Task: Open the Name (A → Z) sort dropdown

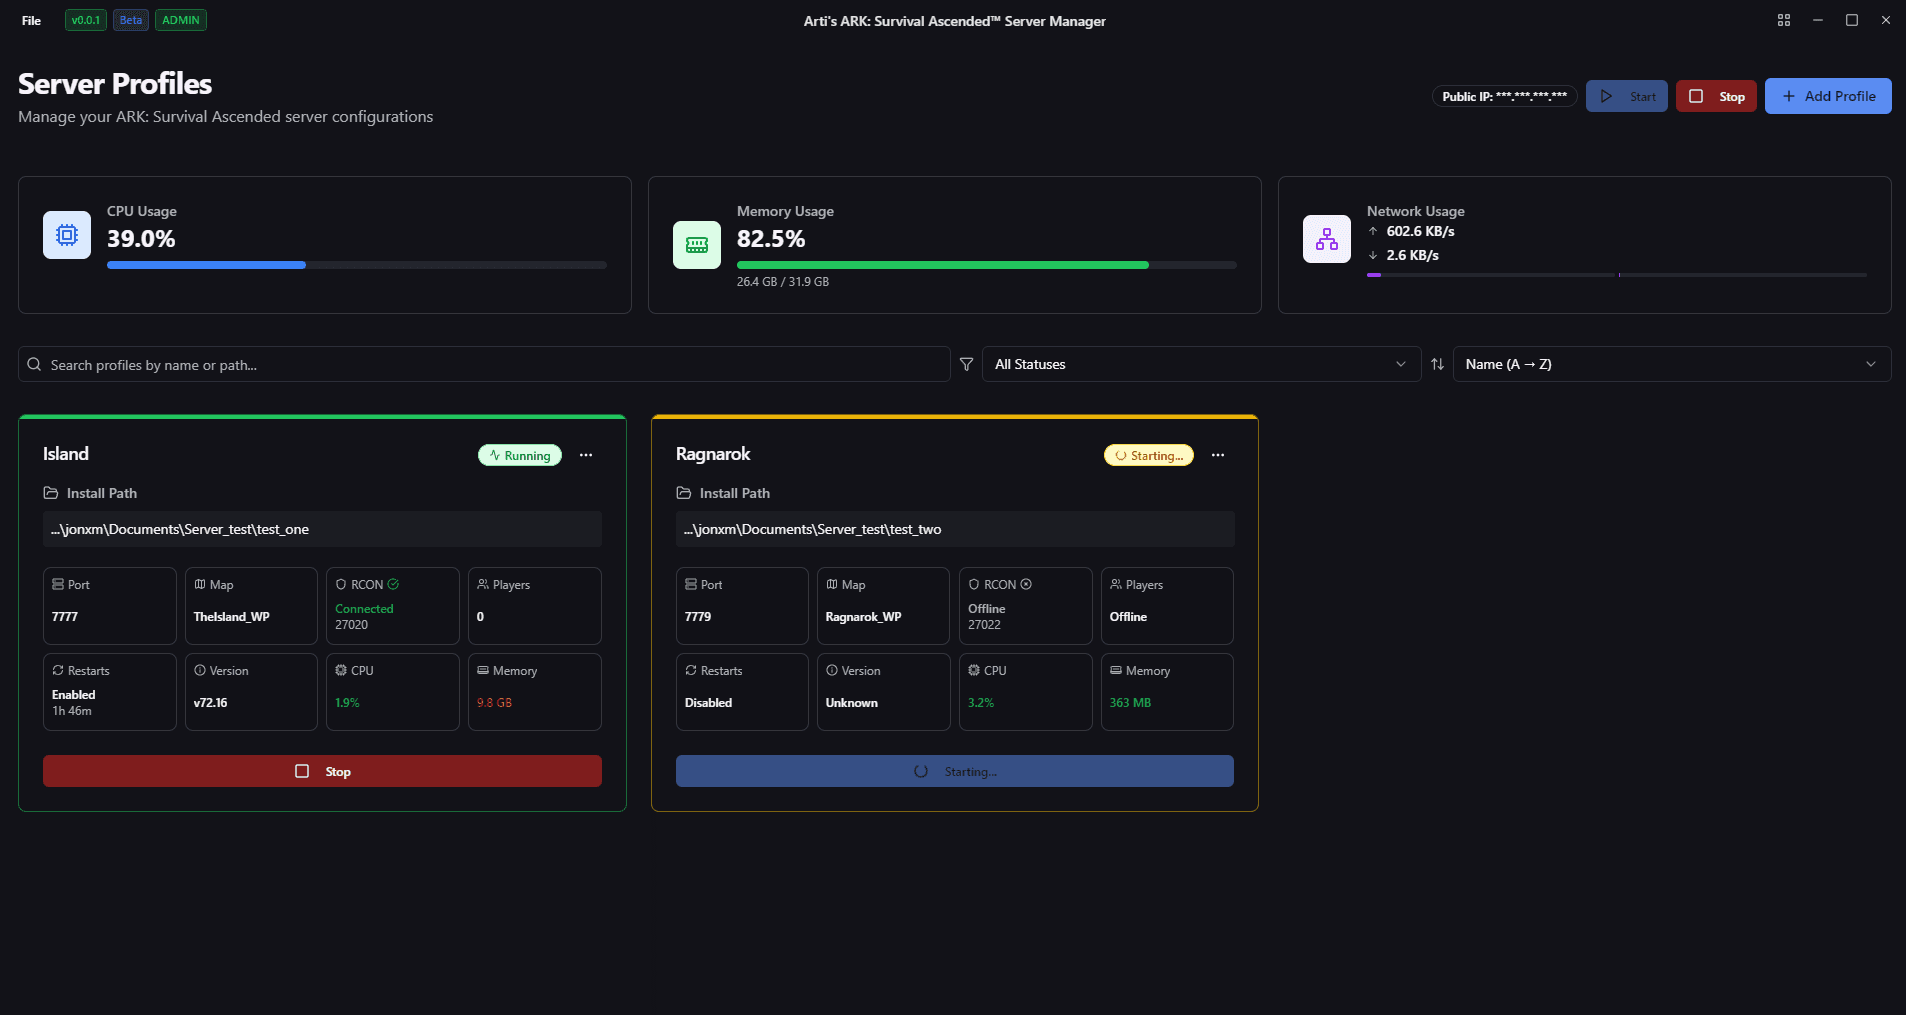Action: pos(1668,364)
